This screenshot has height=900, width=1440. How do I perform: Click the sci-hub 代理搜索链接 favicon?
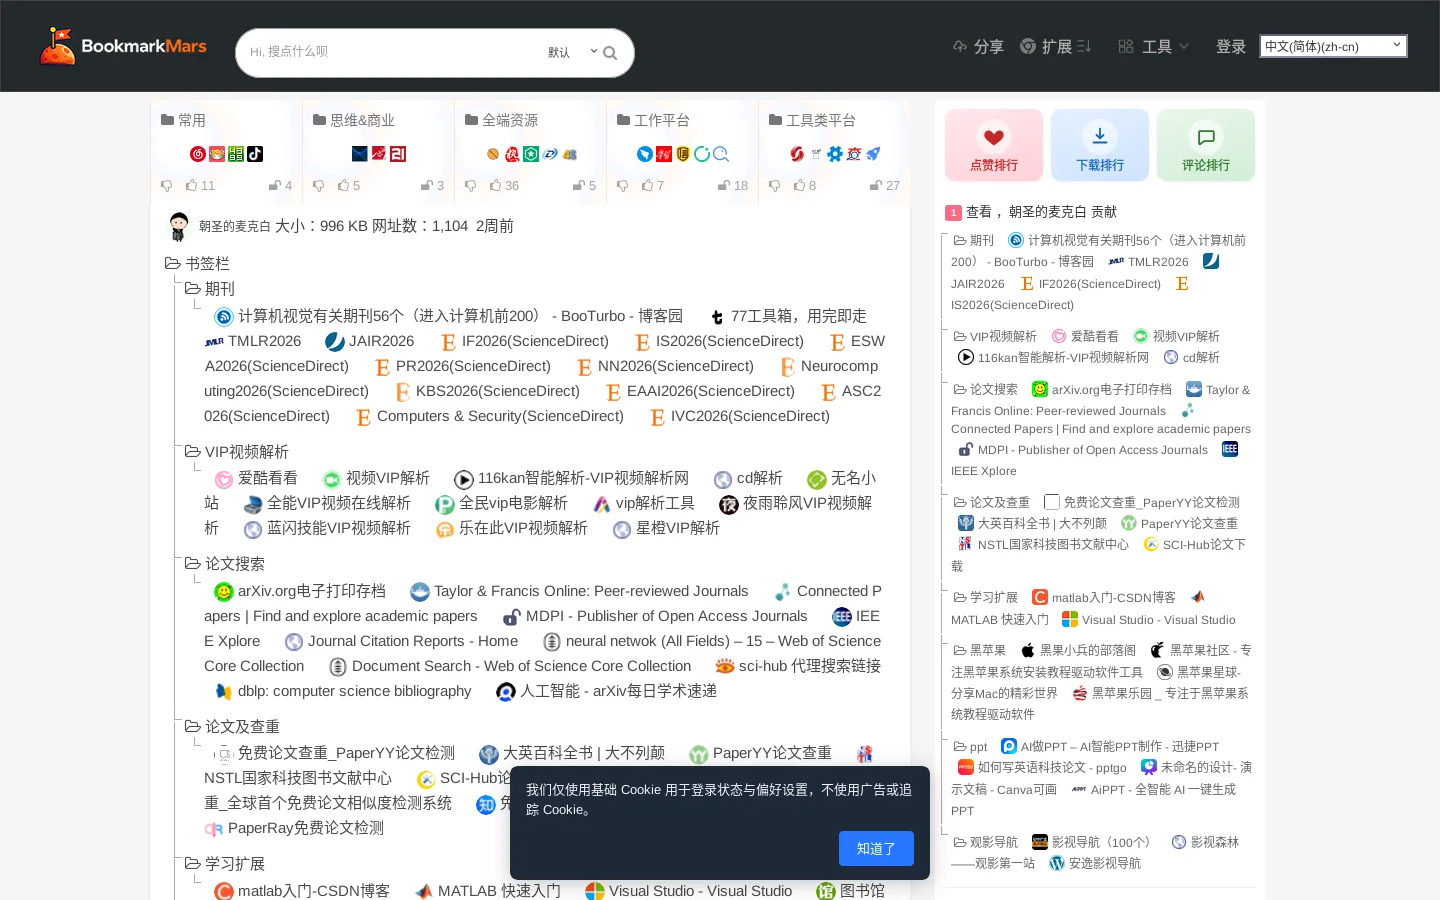click(x=725, y=667)
